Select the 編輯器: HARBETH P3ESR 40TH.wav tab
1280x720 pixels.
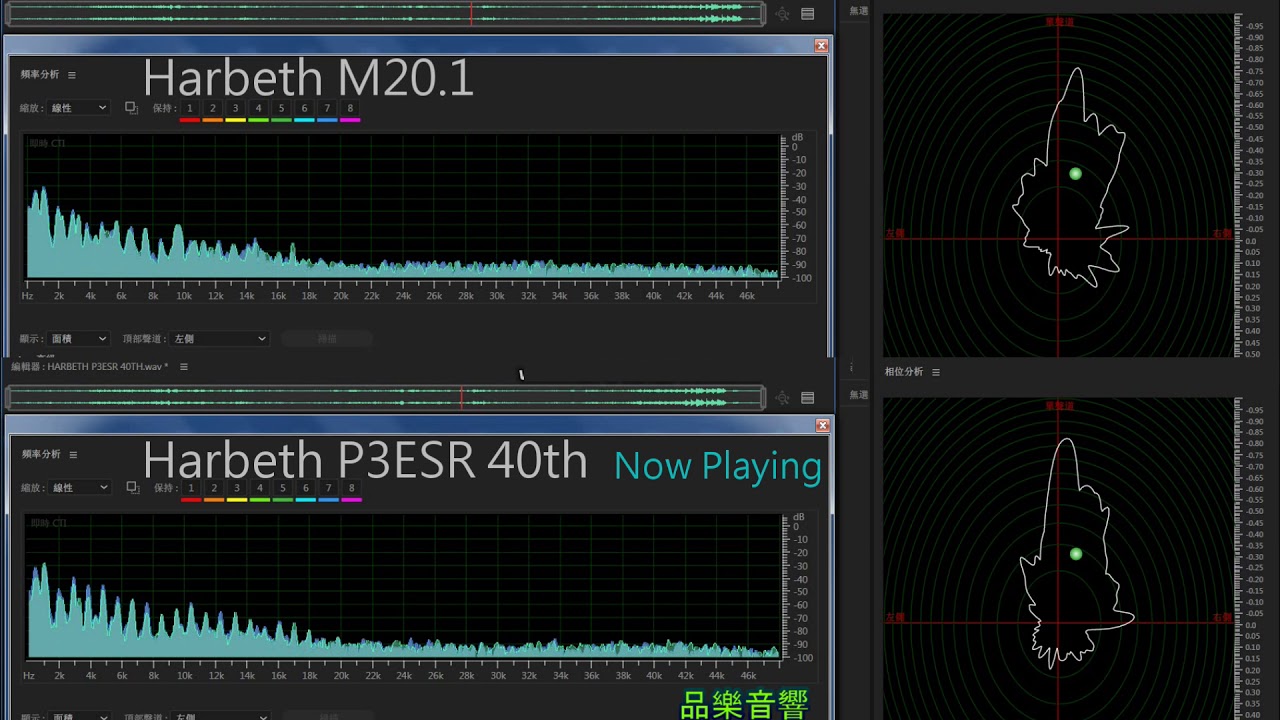[89, 367]
